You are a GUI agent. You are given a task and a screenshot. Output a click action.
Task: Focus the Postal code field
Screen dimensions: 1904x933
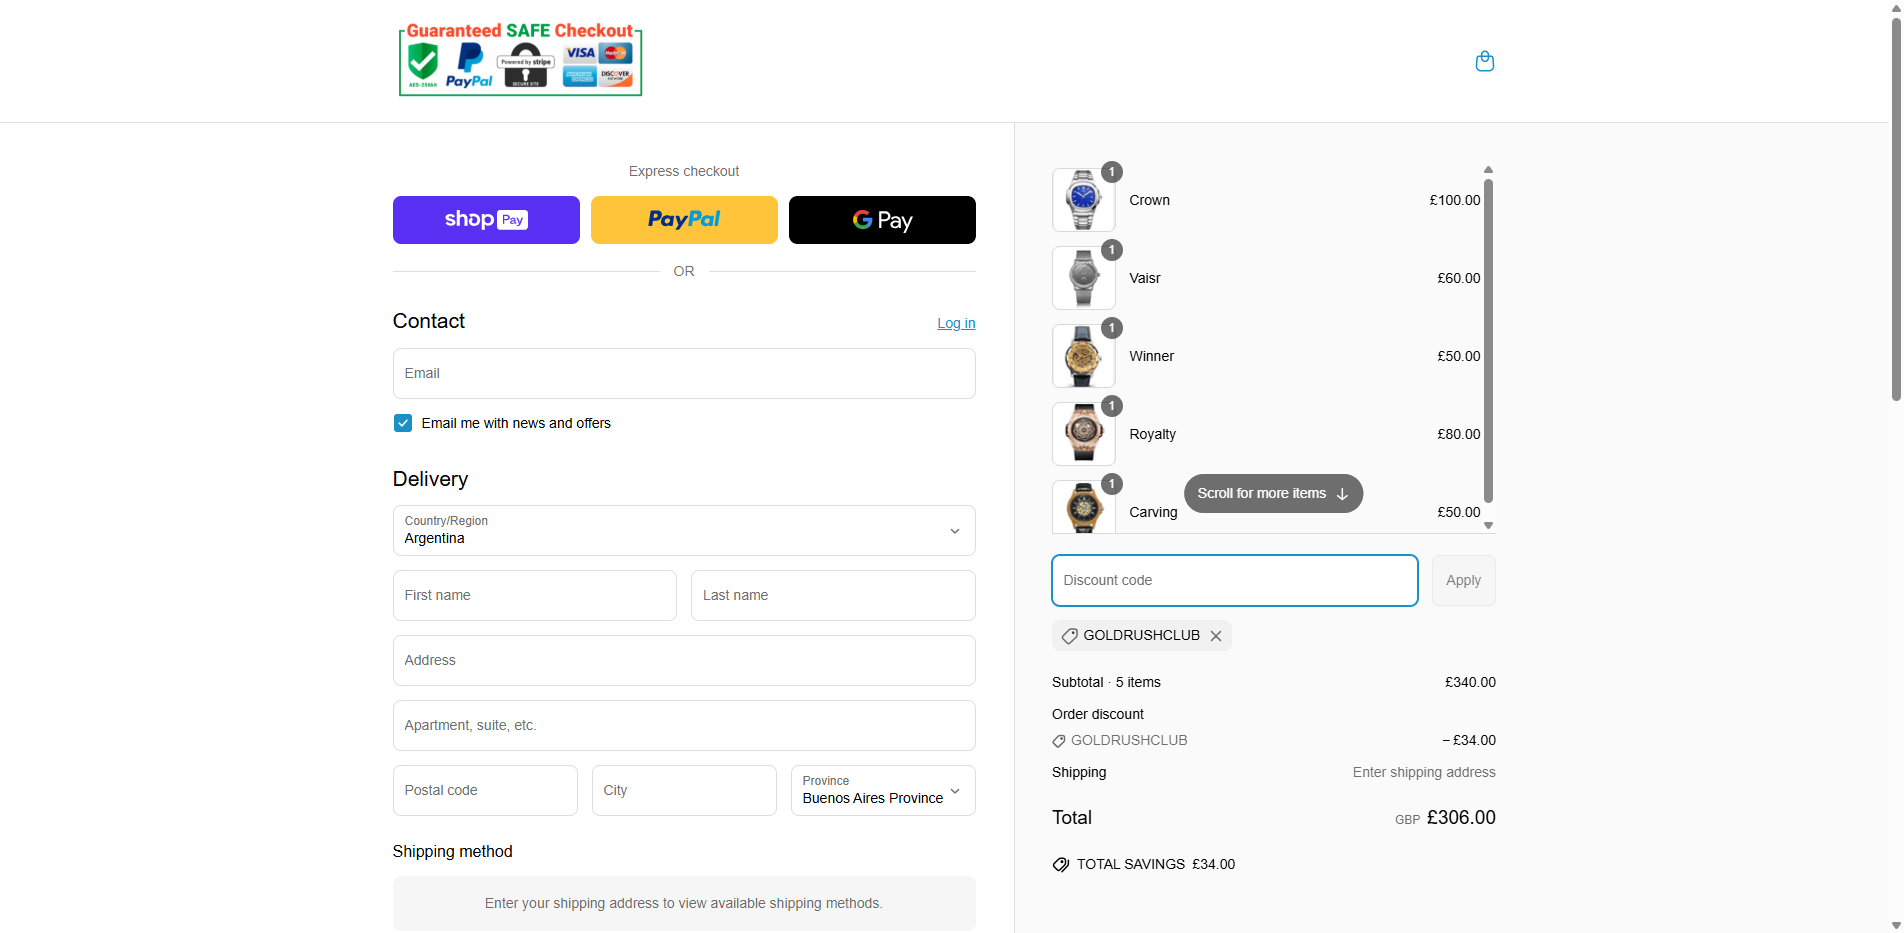pos(485,790)
